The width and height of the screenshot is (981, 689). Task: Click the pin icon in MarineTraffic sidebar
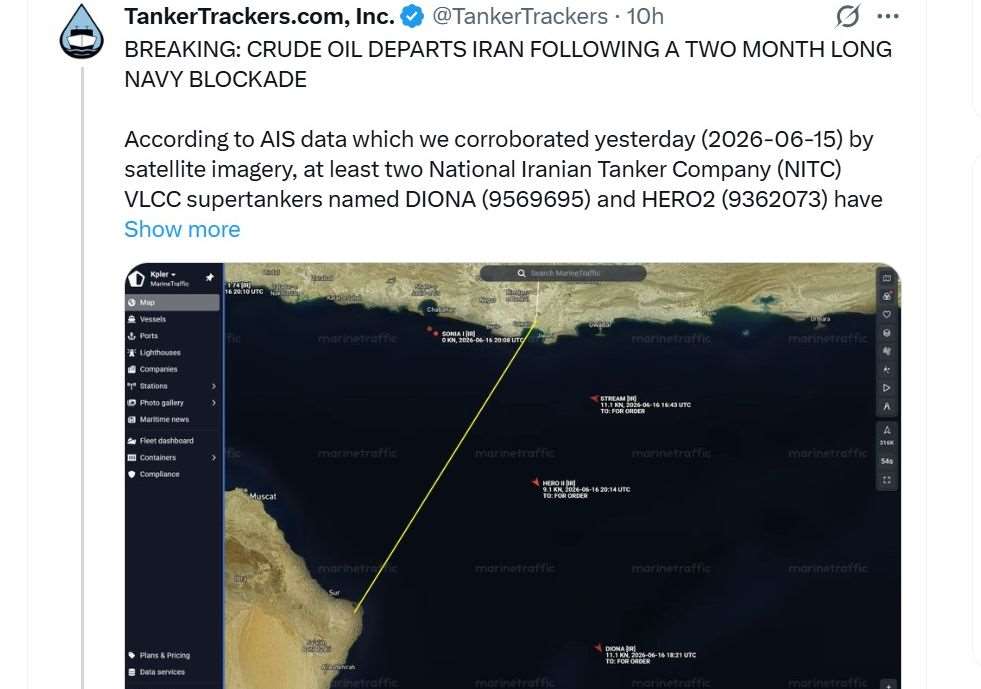210,277
